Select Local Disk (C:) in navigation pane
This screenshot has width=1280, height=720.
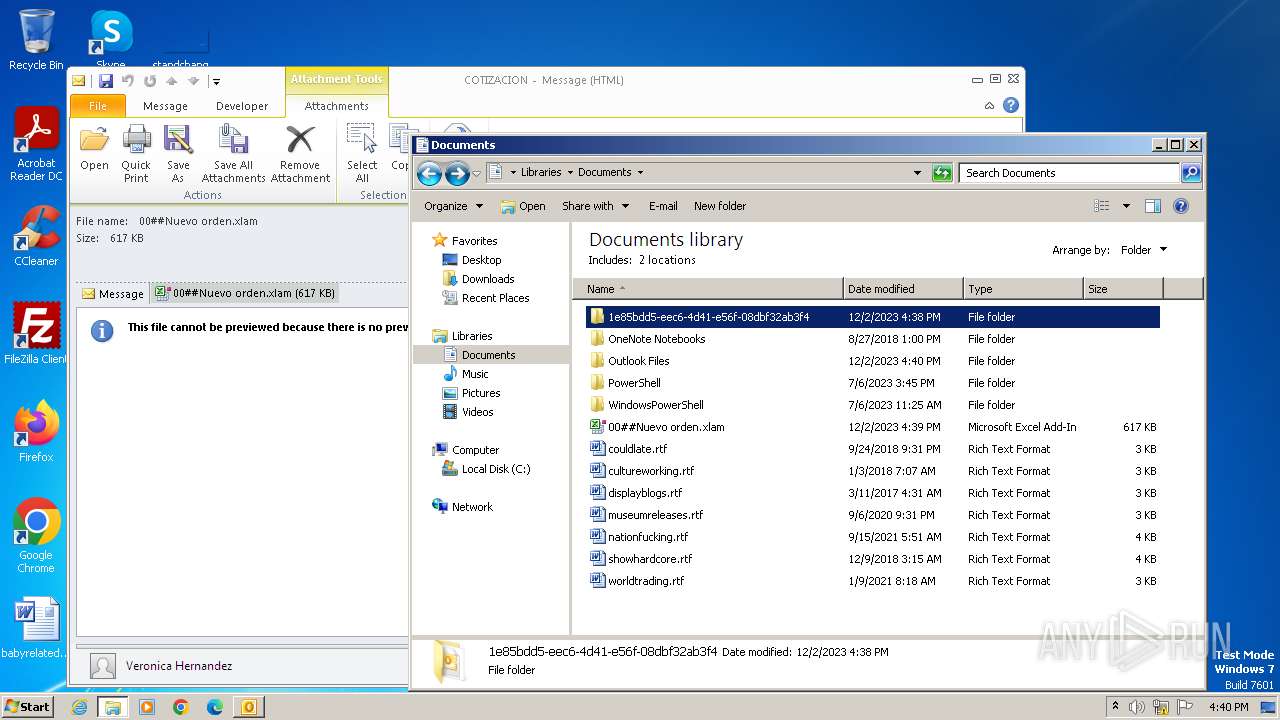[x=496, y=469]
